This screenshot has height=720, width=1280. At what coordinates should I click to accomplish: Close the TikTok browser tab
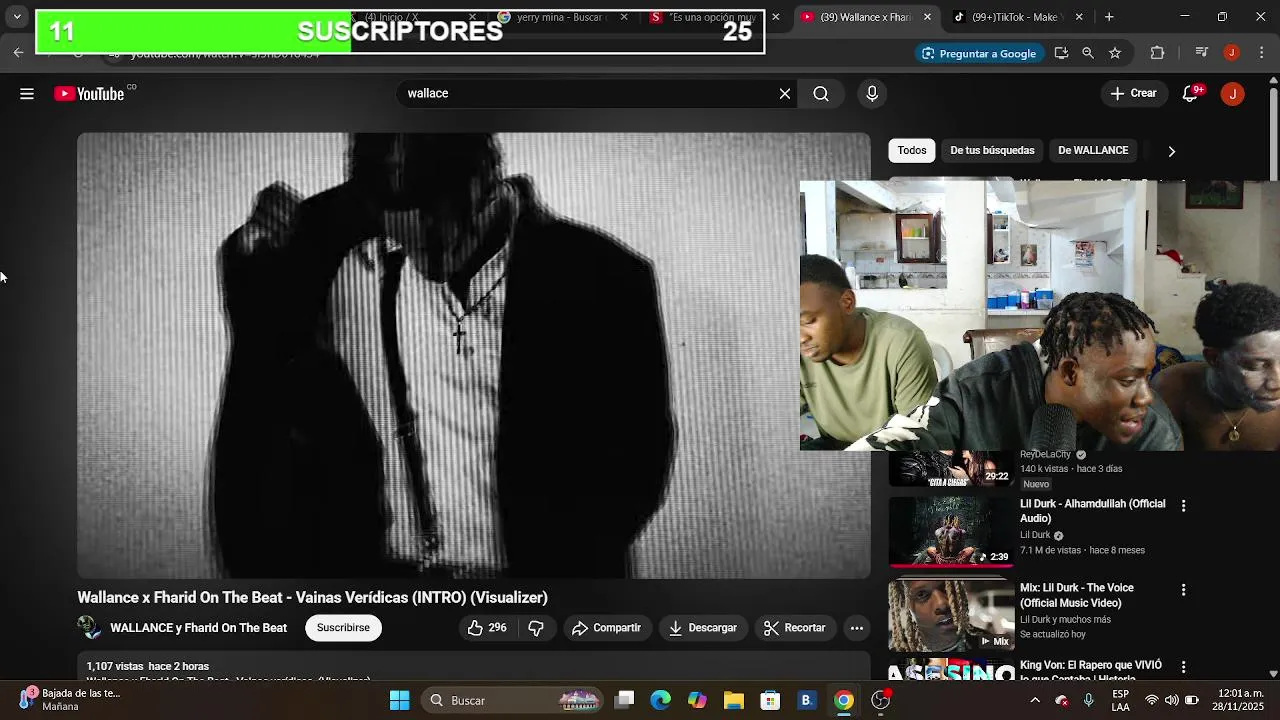pyautogui.click(x=1080, y=17)
